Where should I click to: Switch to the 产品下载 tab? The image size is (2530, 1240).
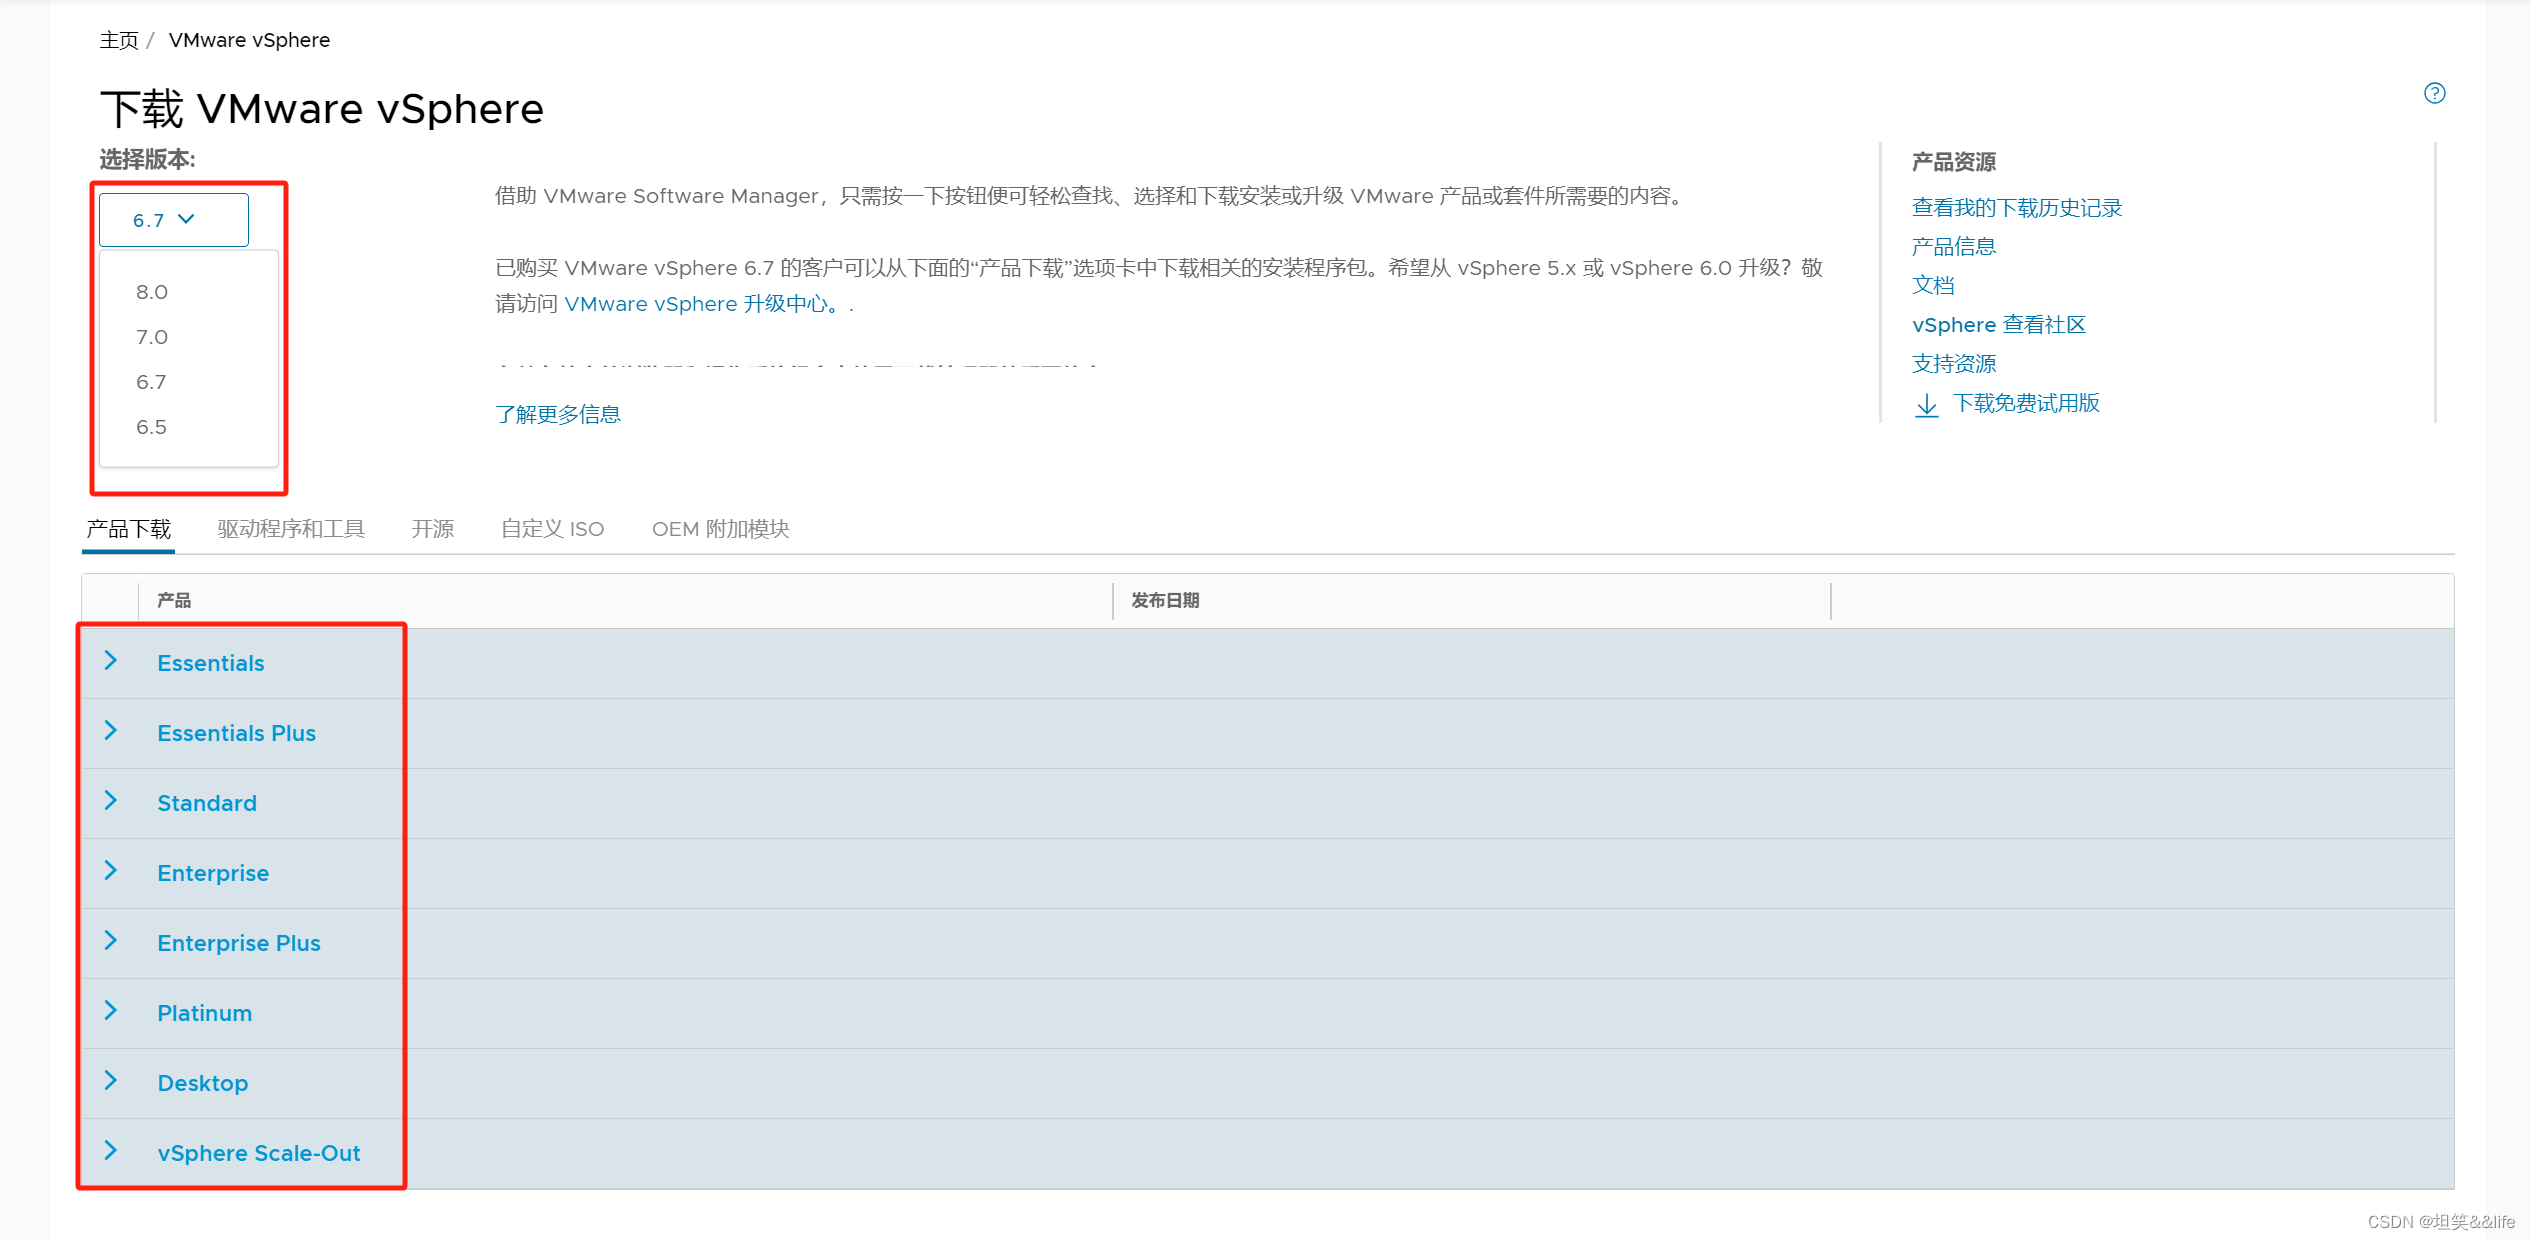click(128, 529)
